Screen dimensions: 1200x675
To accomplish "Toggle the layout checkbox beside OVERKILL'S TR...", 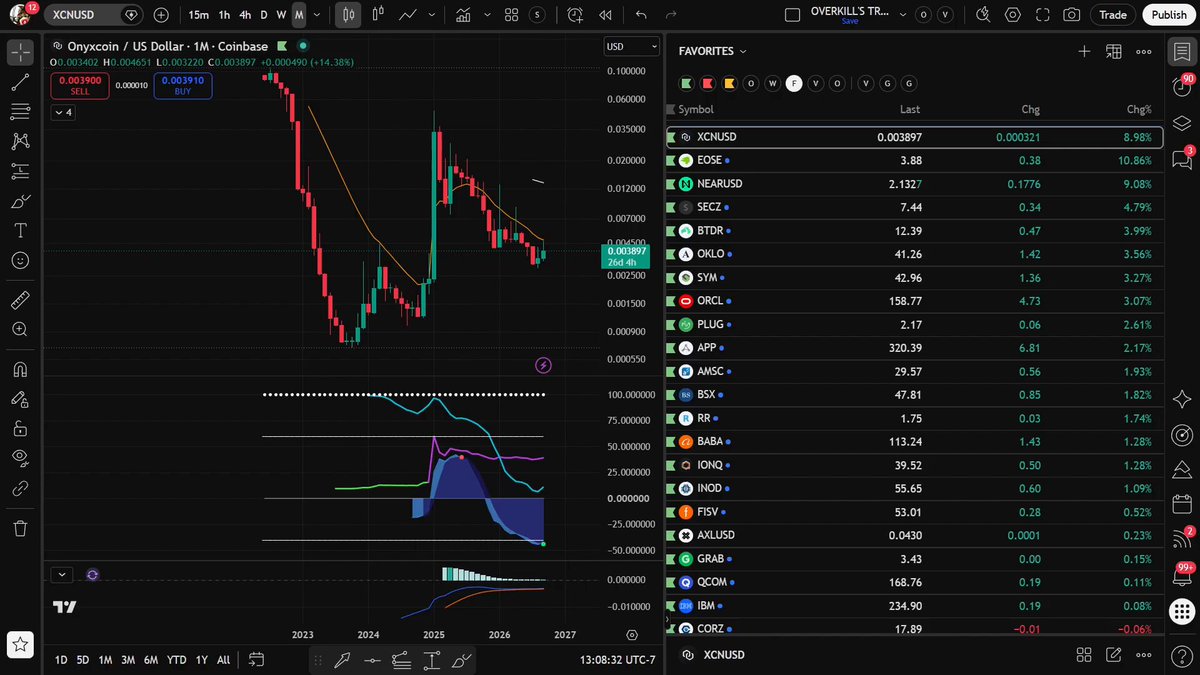I will click(793, 15).
